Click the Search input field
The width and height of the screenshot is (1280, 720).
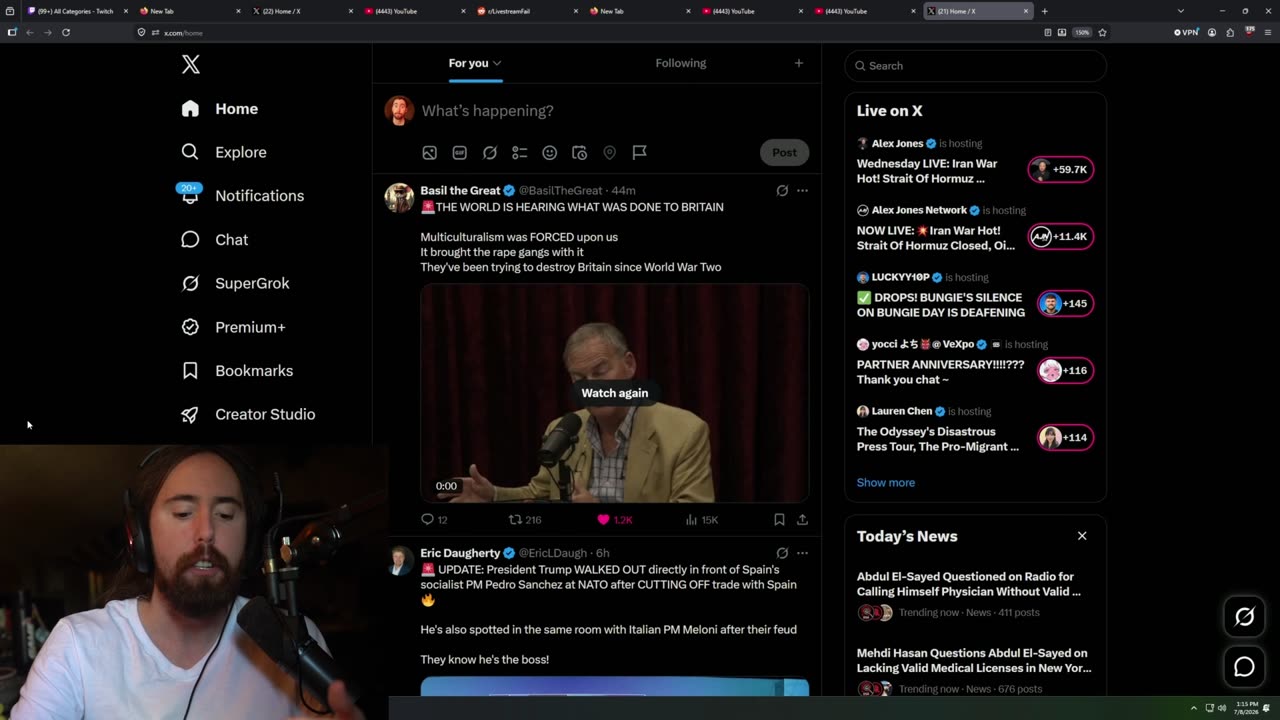click(976, 66)
